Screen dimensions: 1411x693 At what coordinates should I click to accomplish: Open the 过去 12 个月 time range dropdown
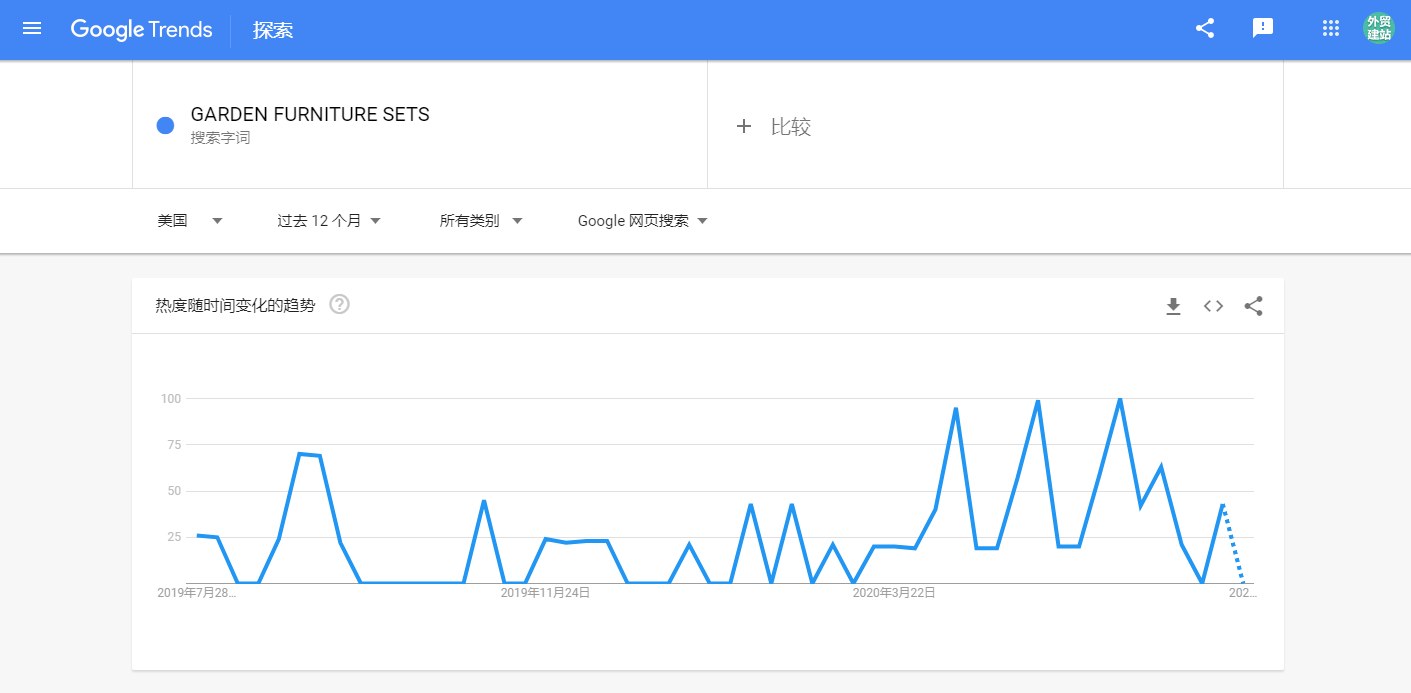pos(329,221)
